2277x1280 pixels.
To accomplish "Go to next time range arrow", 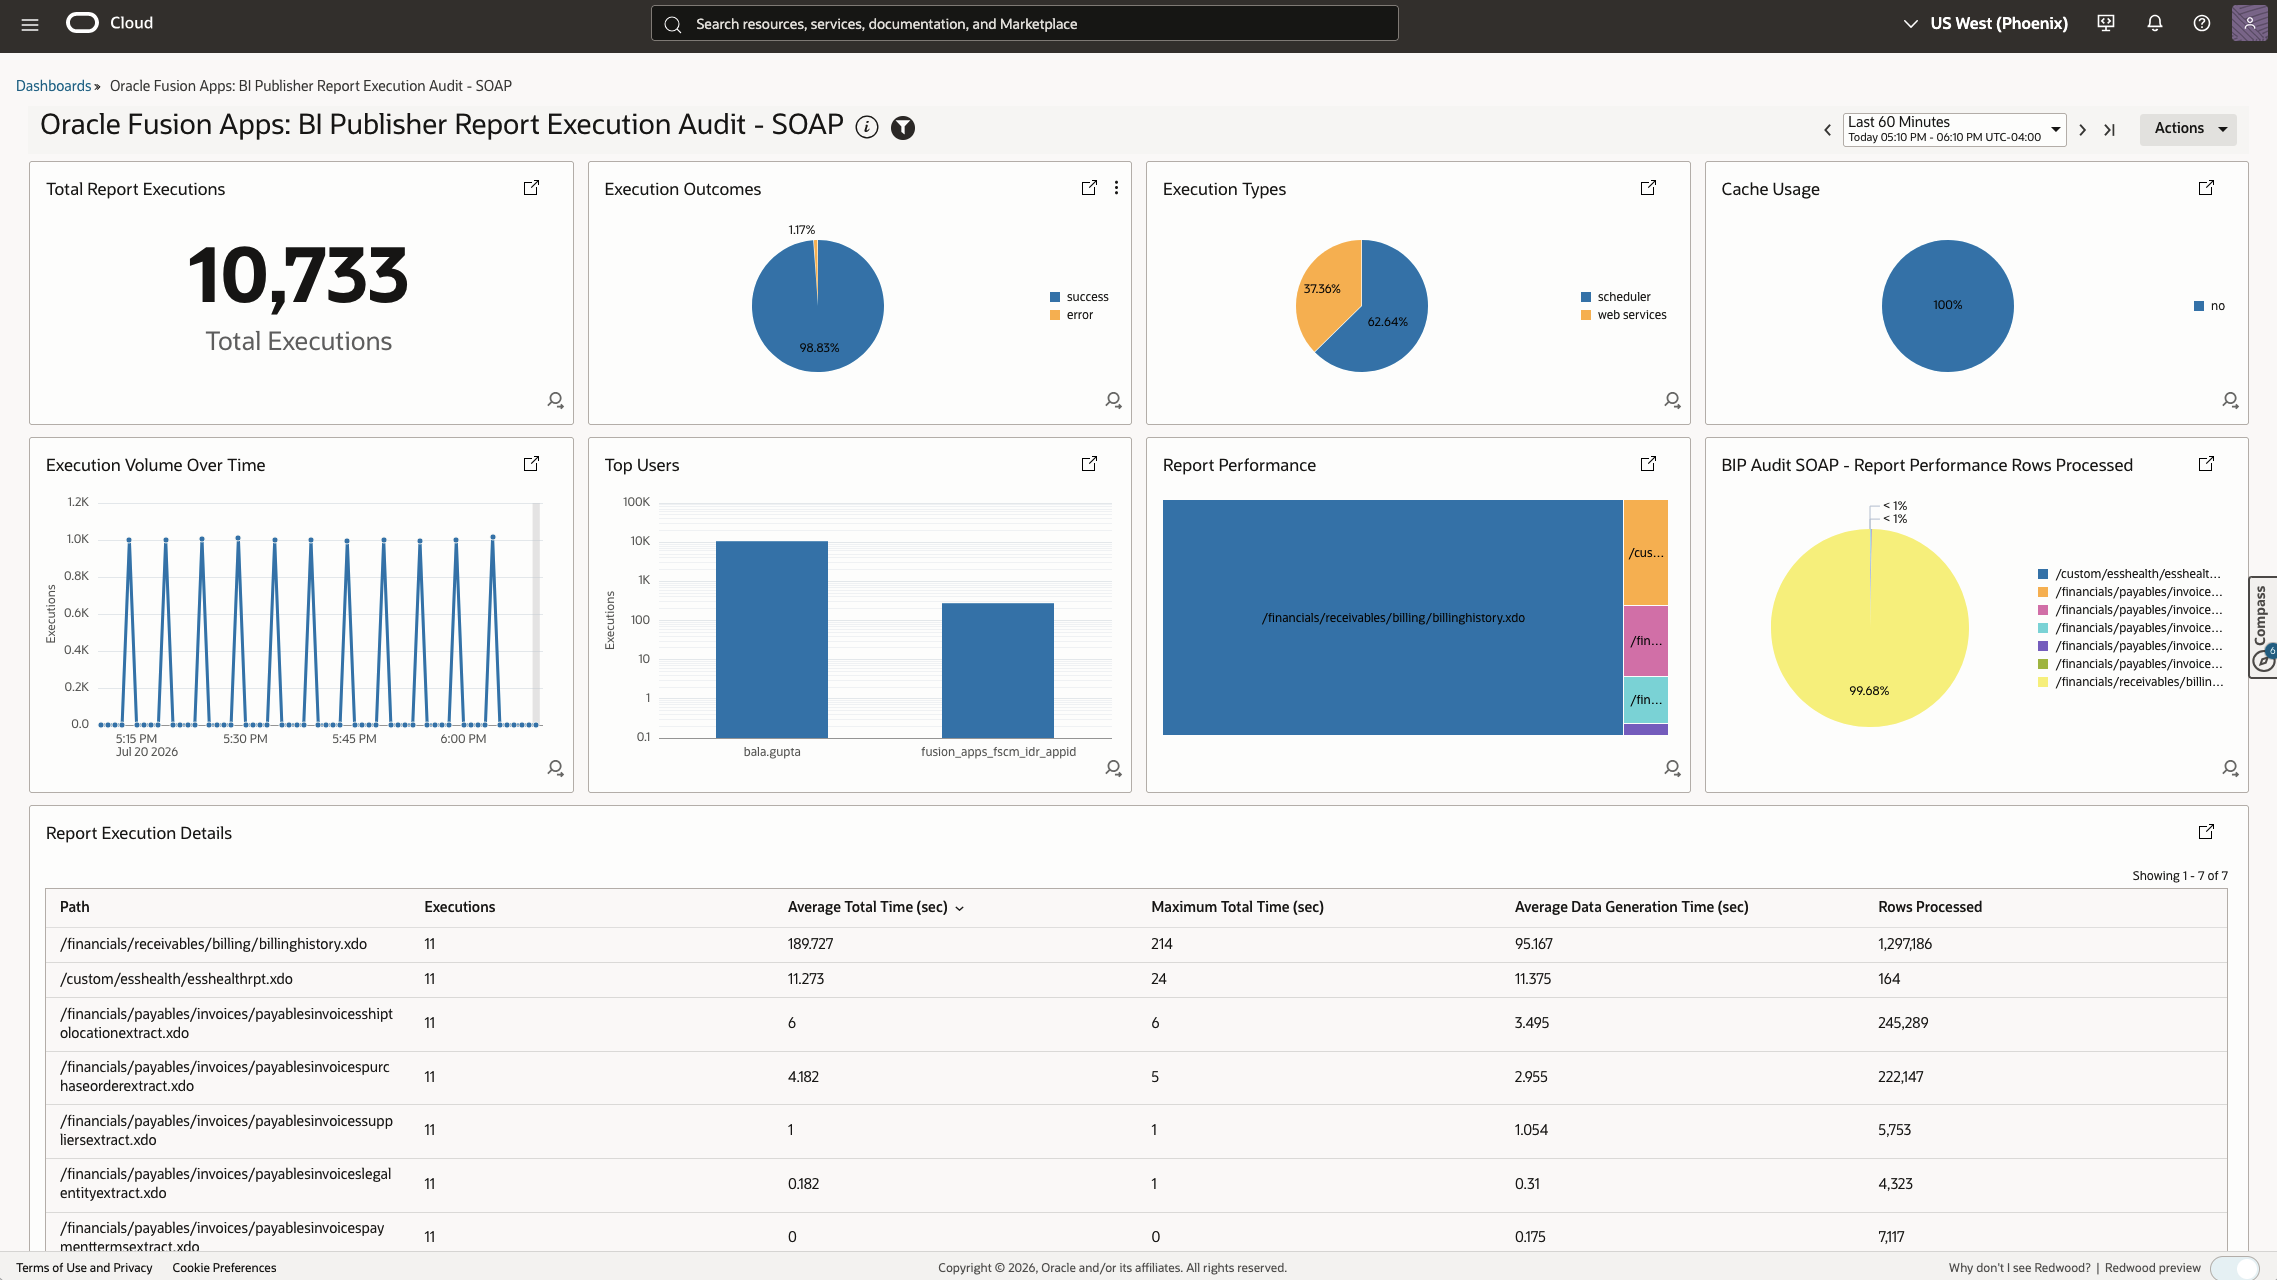I will [2082, 129].
